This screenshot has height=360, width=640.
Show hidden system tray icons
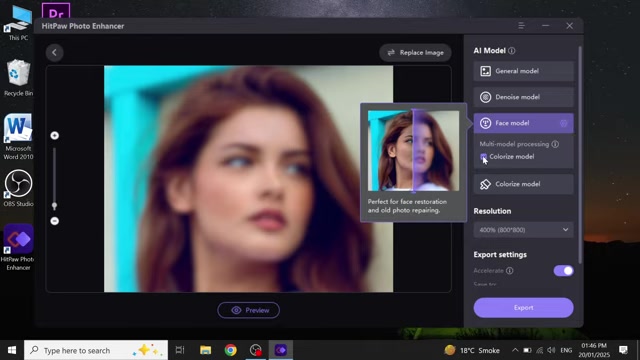pos(515,350)
